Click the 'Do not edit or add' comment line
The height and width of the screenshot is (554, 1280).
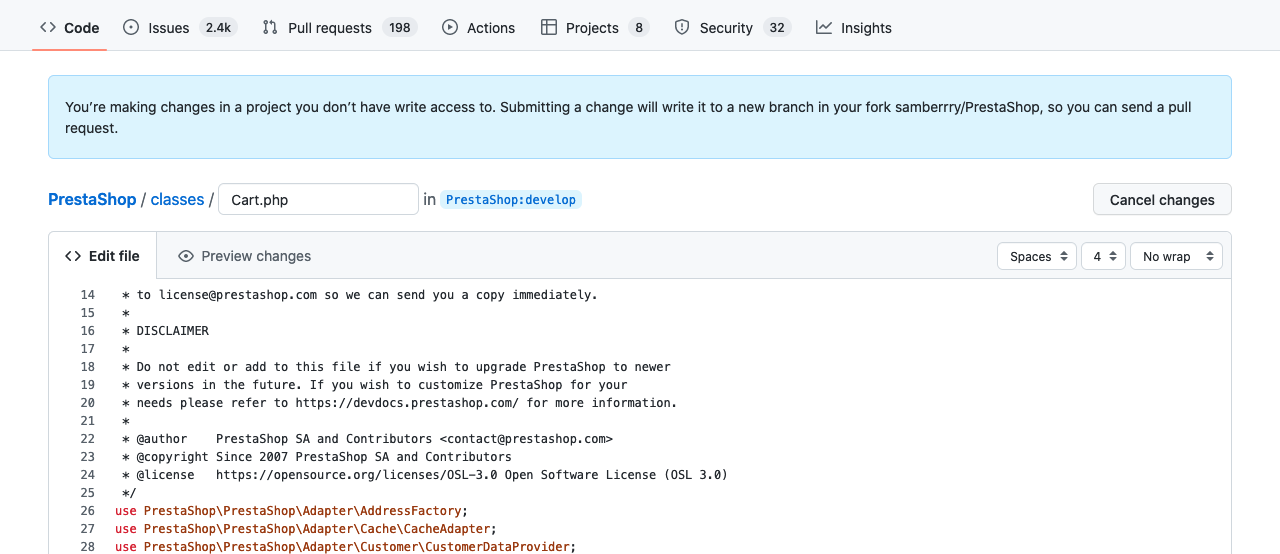pyautogui.click(x=396, y=367)
